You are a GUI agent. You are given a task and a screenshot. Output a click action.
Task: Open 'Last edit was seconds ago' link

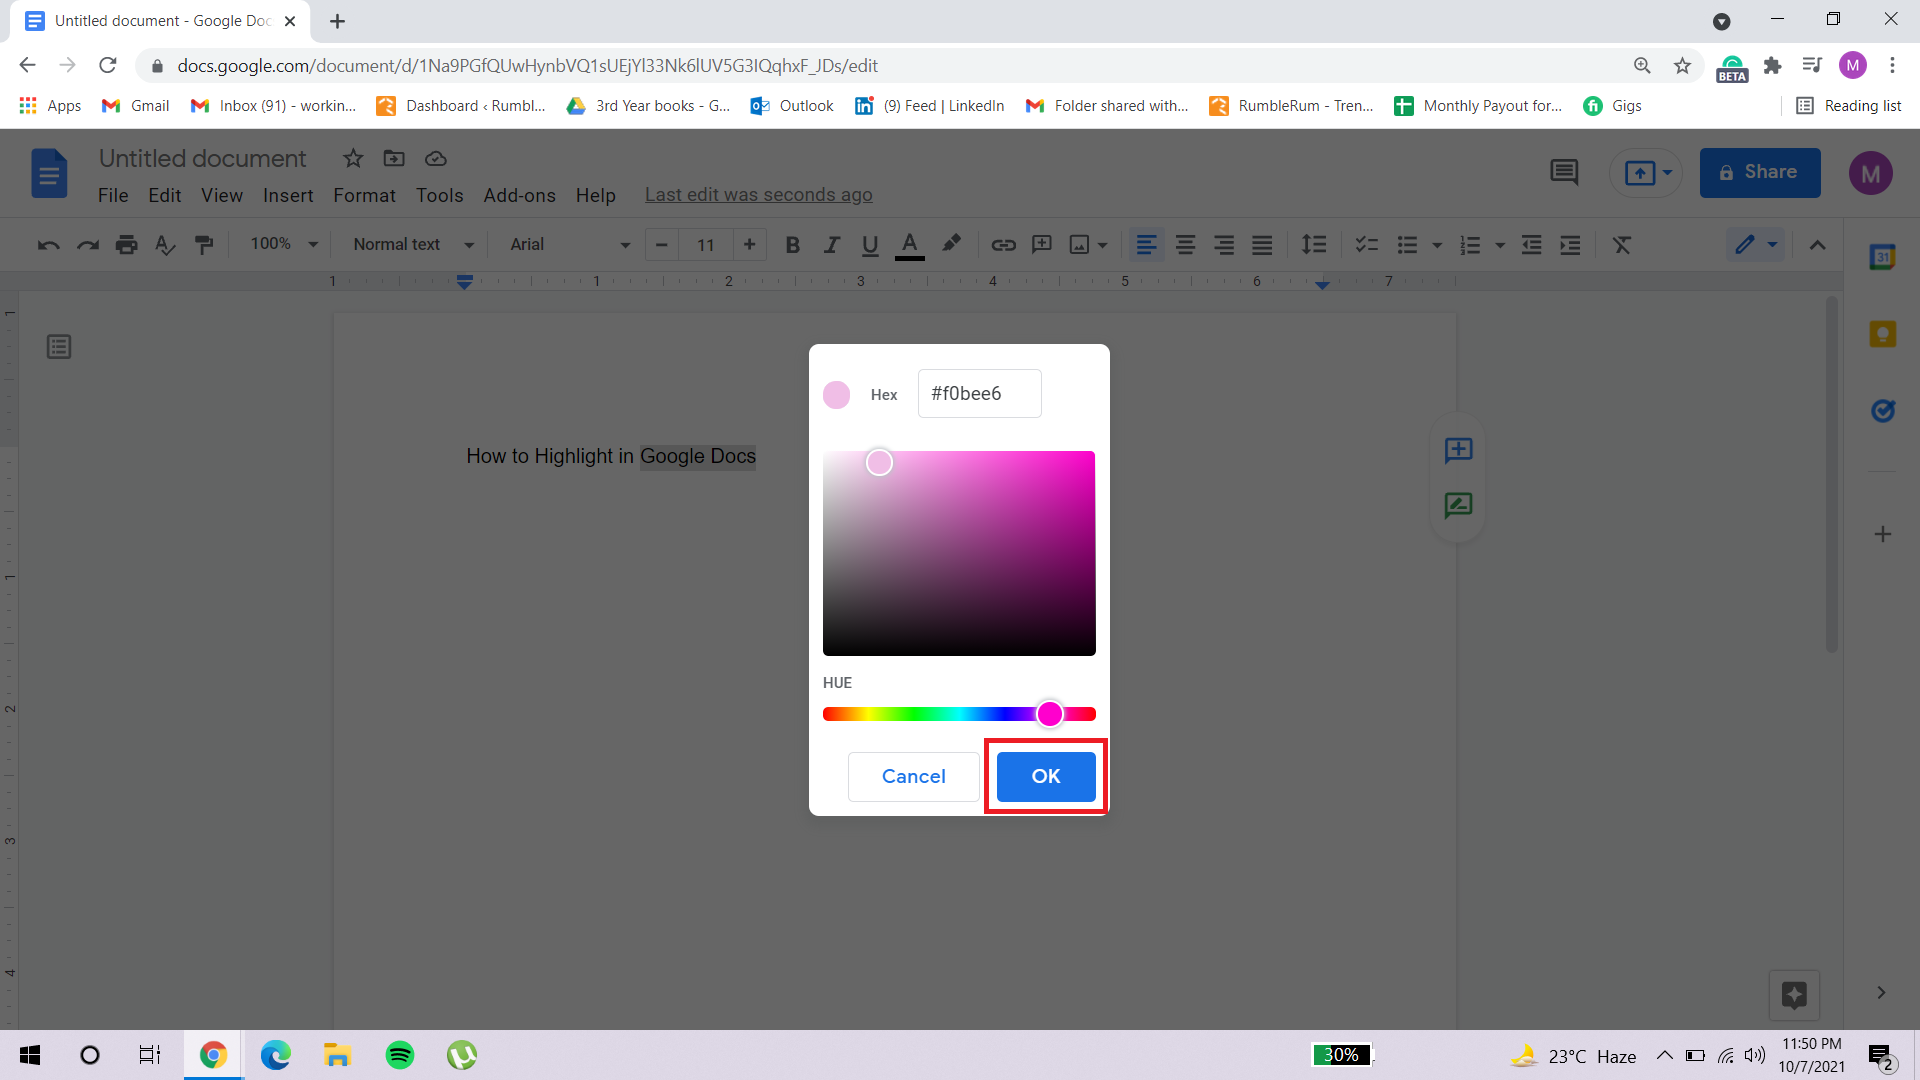758,195
